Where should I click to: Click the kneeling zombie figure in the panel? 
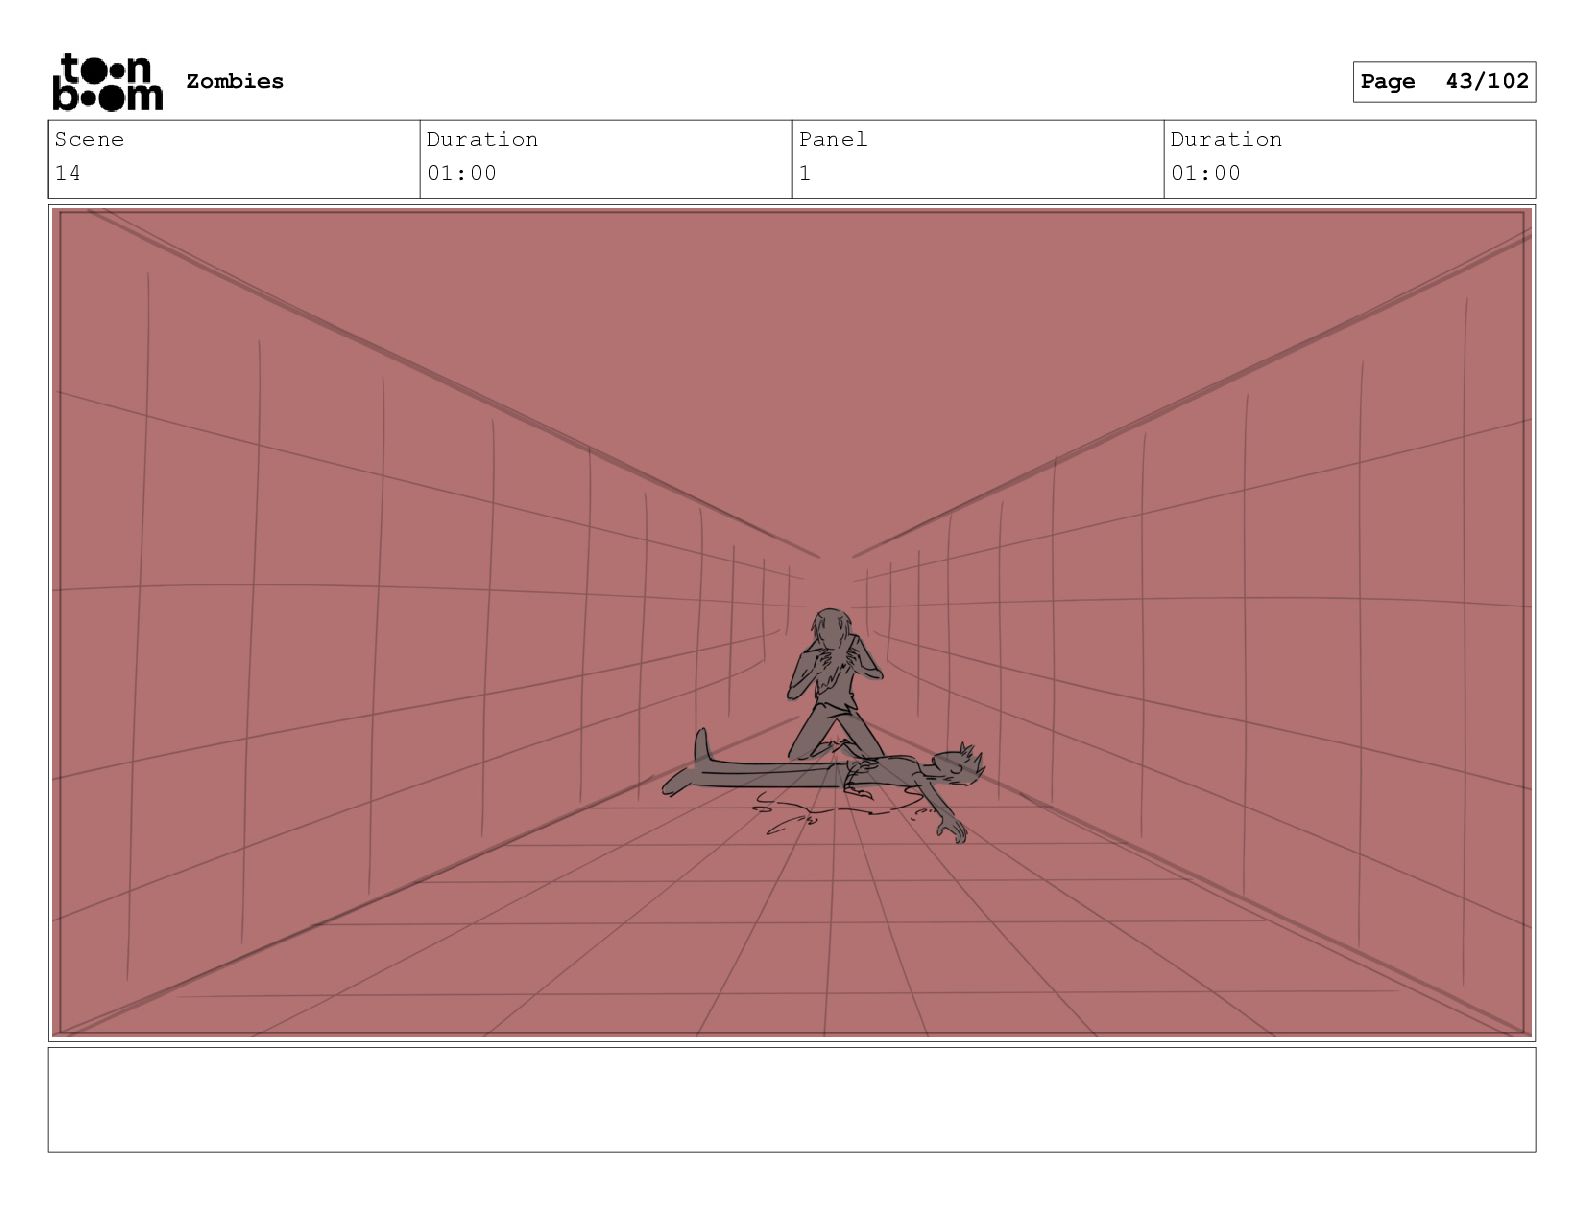(x=834, y=685)
